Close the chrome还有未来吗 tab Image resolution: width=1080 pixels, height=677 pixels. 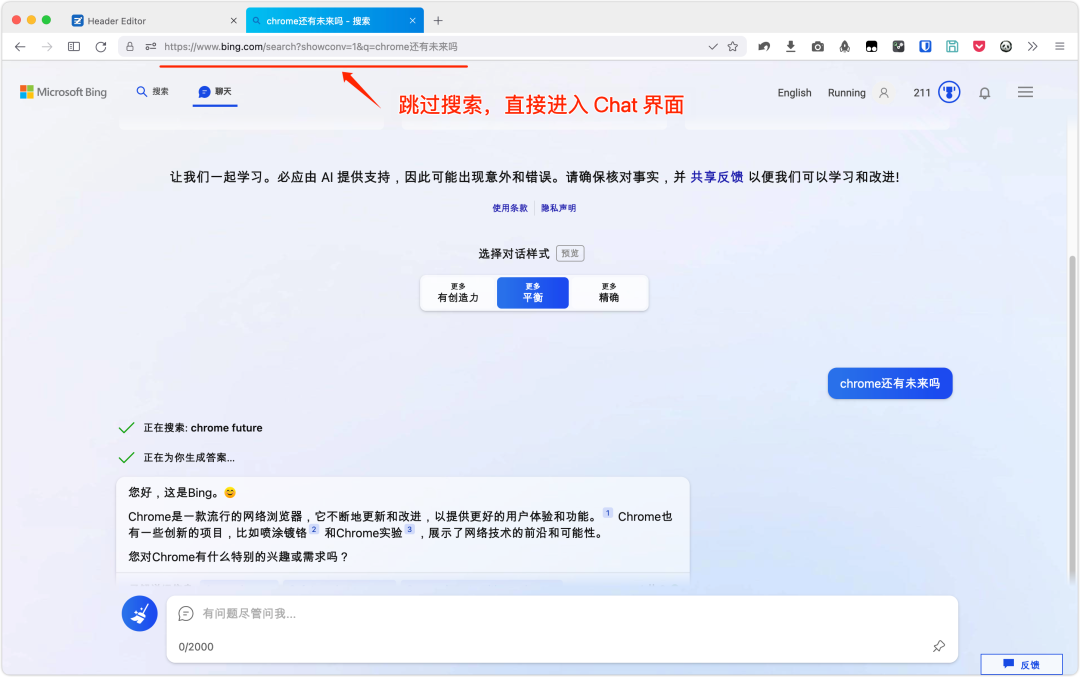point(412,21)
